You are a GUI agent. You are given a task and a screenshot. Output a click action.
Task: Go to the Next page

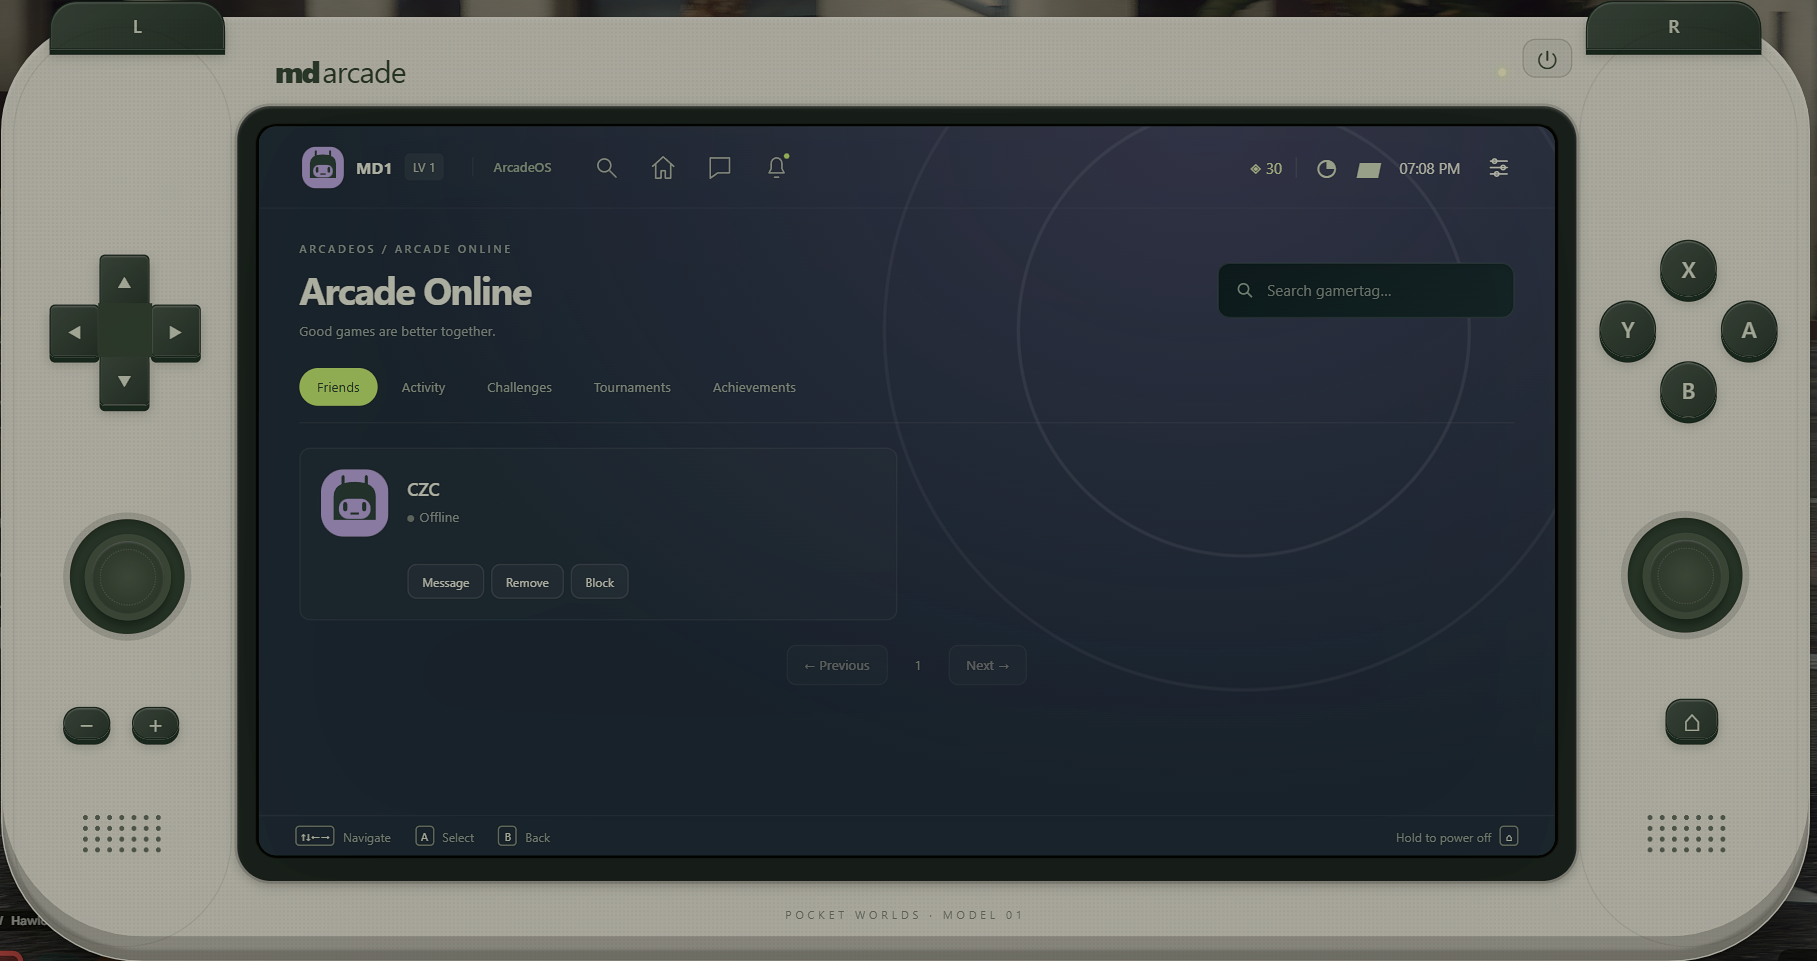tap(987, 665)
